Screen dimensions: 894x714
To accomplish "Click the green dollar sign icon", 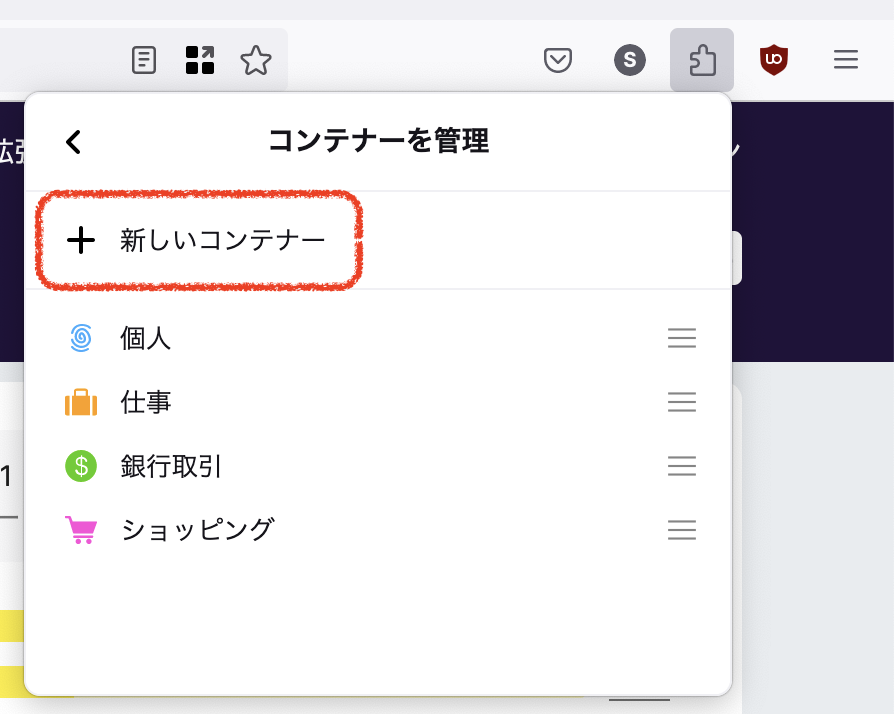I will point(81,466).
